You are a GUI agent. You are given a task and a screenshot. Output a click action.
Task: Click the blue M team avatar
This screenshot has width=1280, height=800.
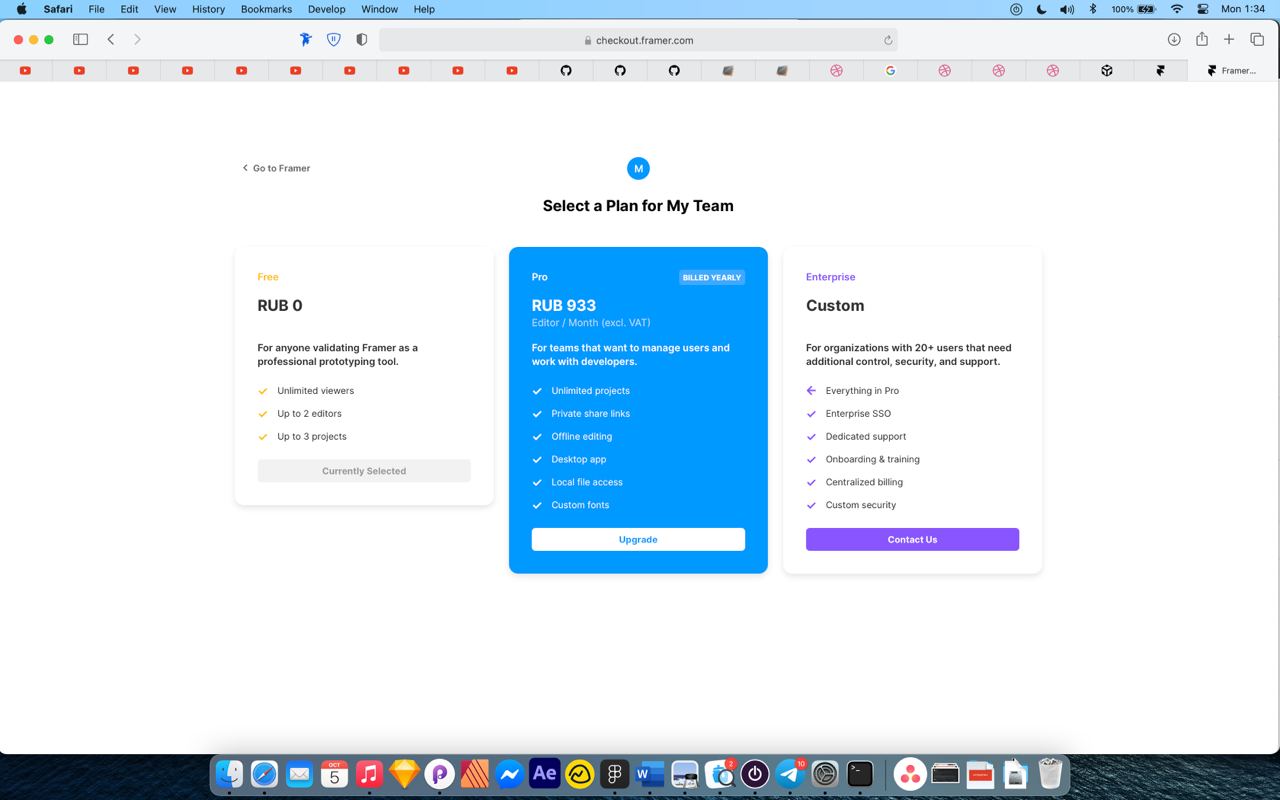(x=638, y=168)
